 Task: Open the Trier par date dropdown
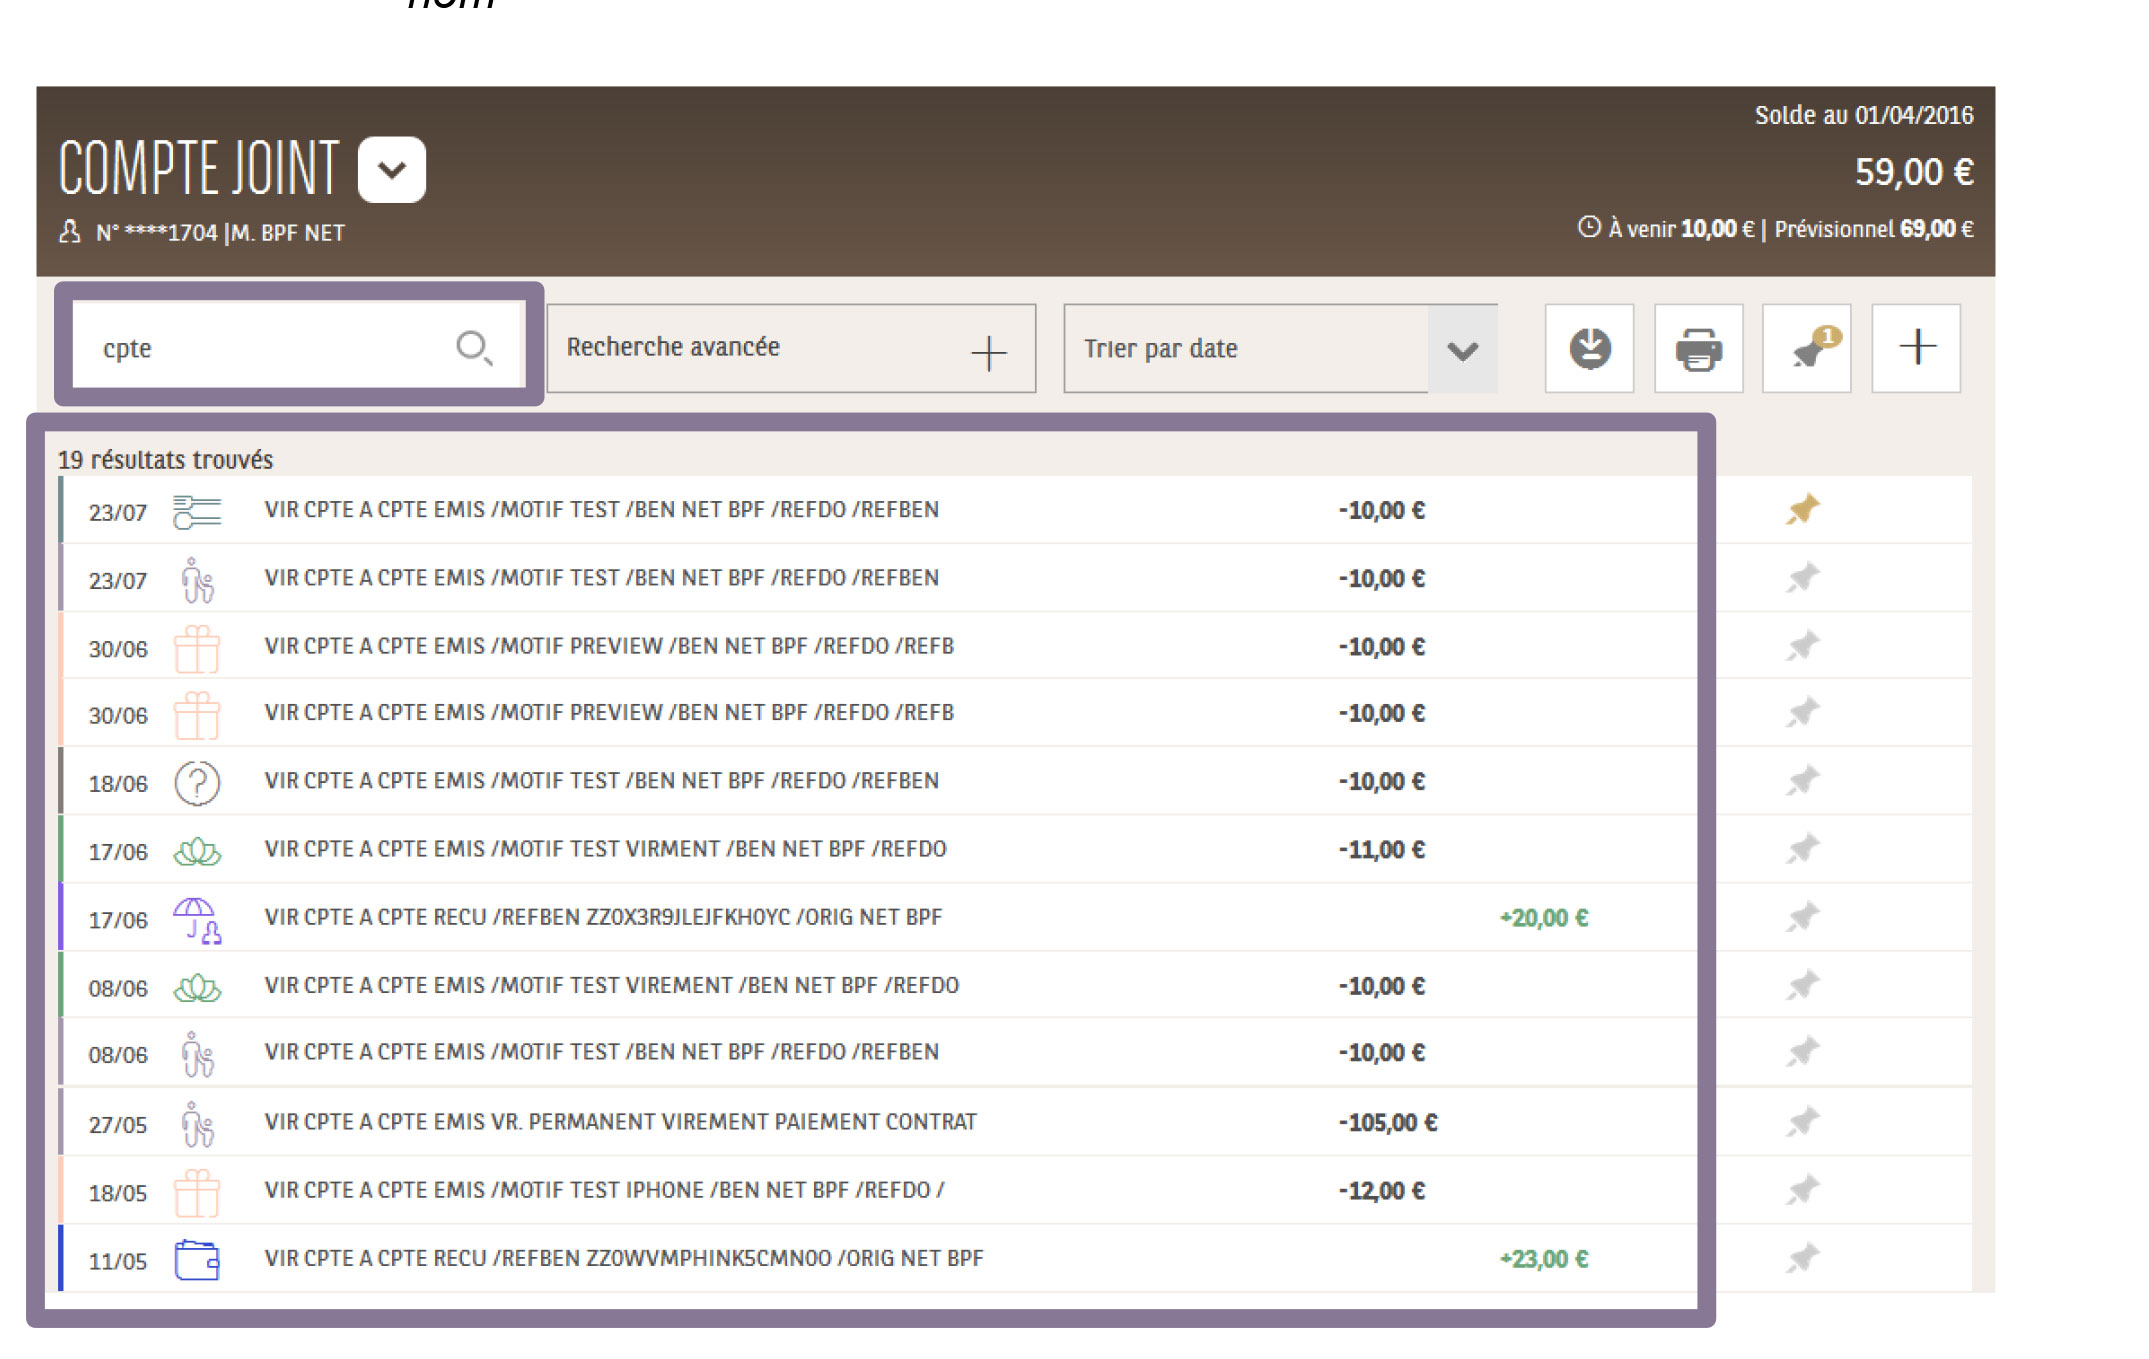[x=1280, y=348]
